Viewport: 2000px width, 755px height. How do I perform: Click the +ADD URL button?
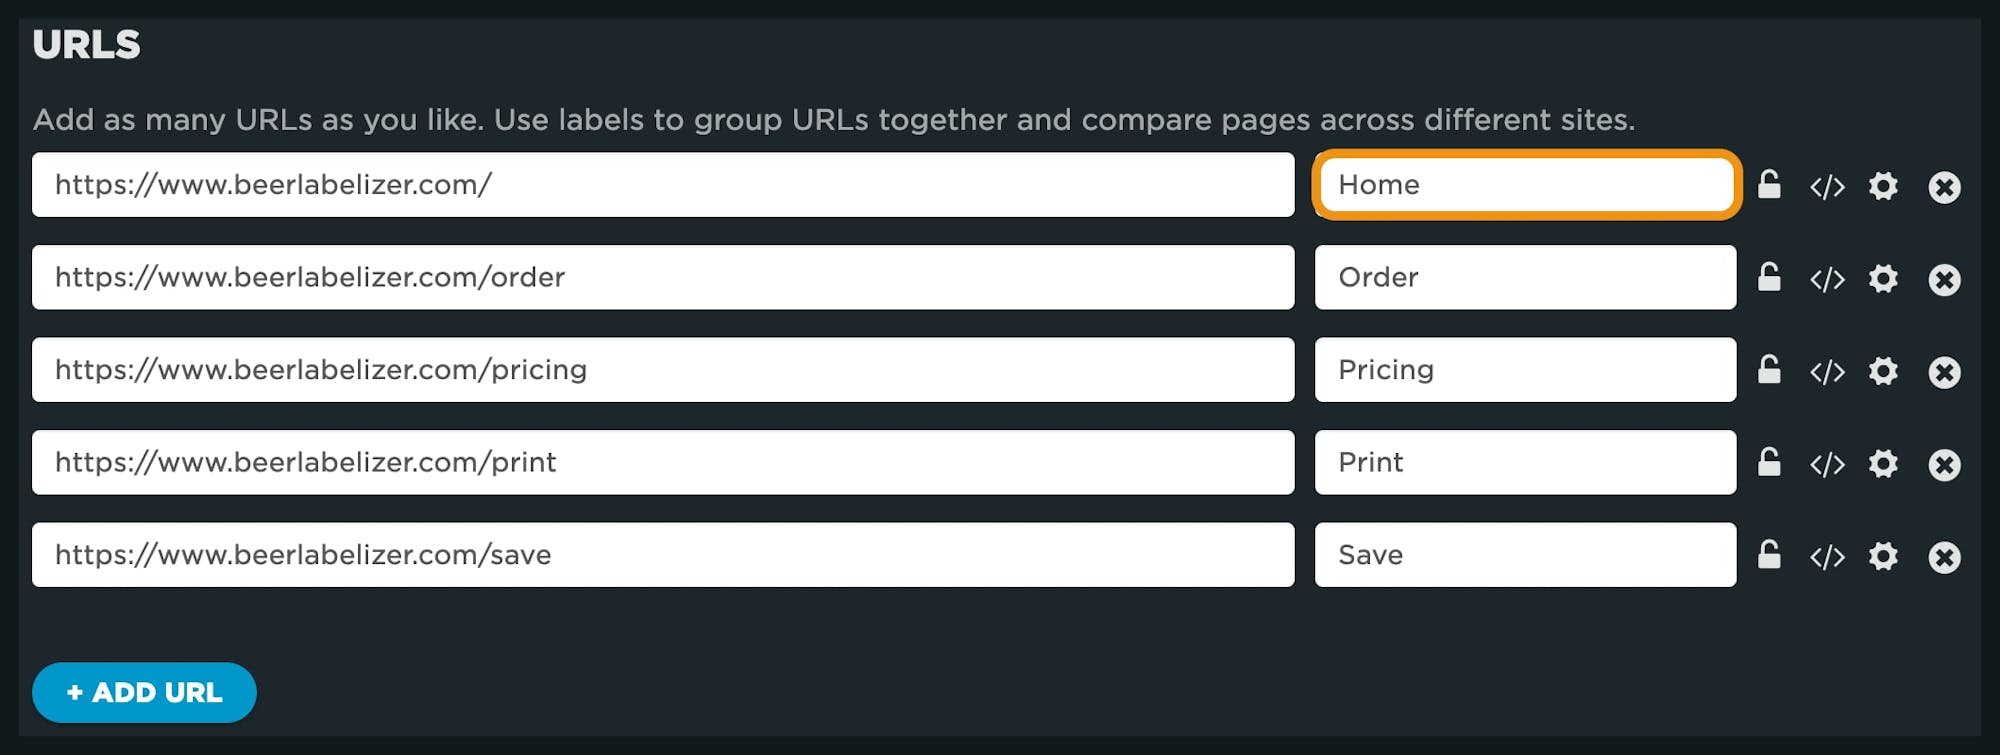coord(143,692)
